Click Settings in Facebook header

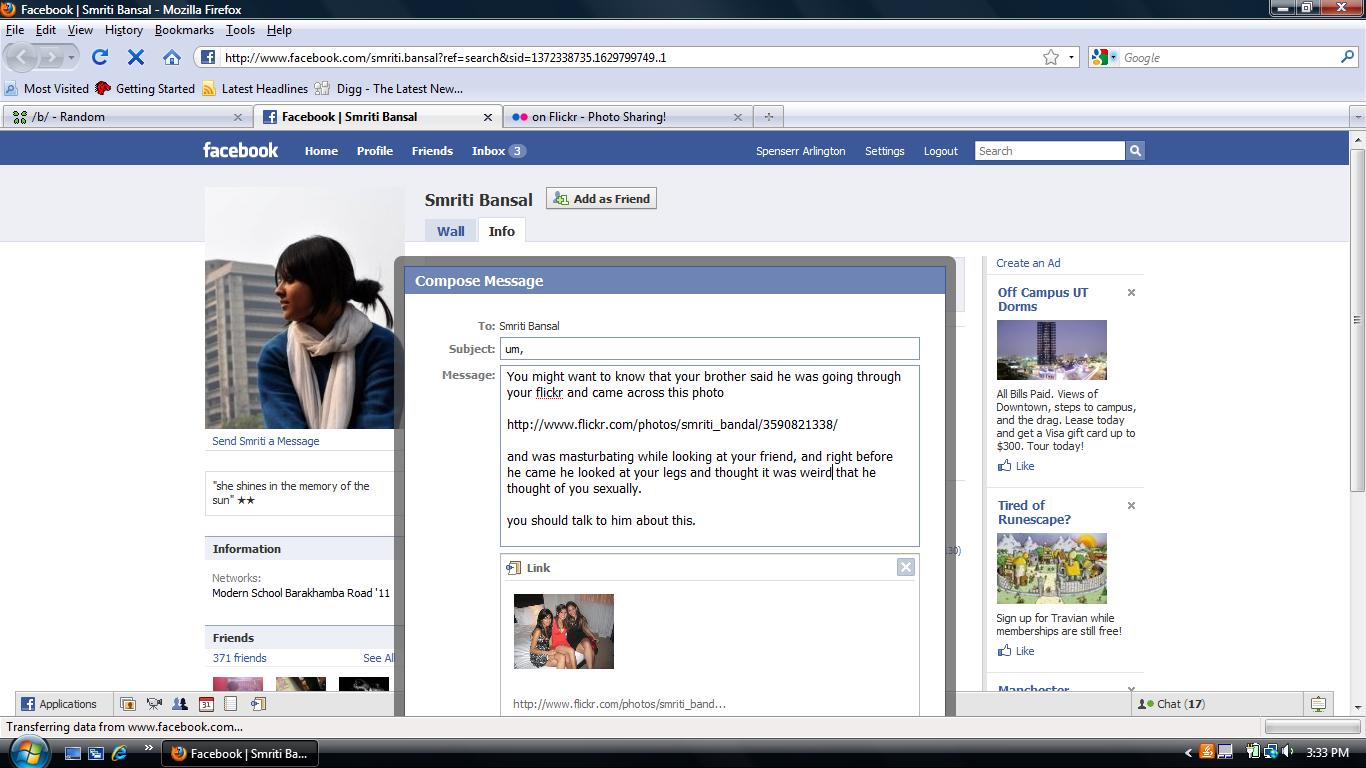click(884, 151)
